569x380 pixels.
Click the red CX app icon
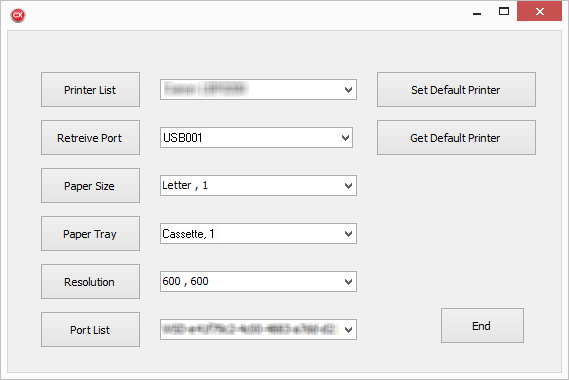(18, 15)
